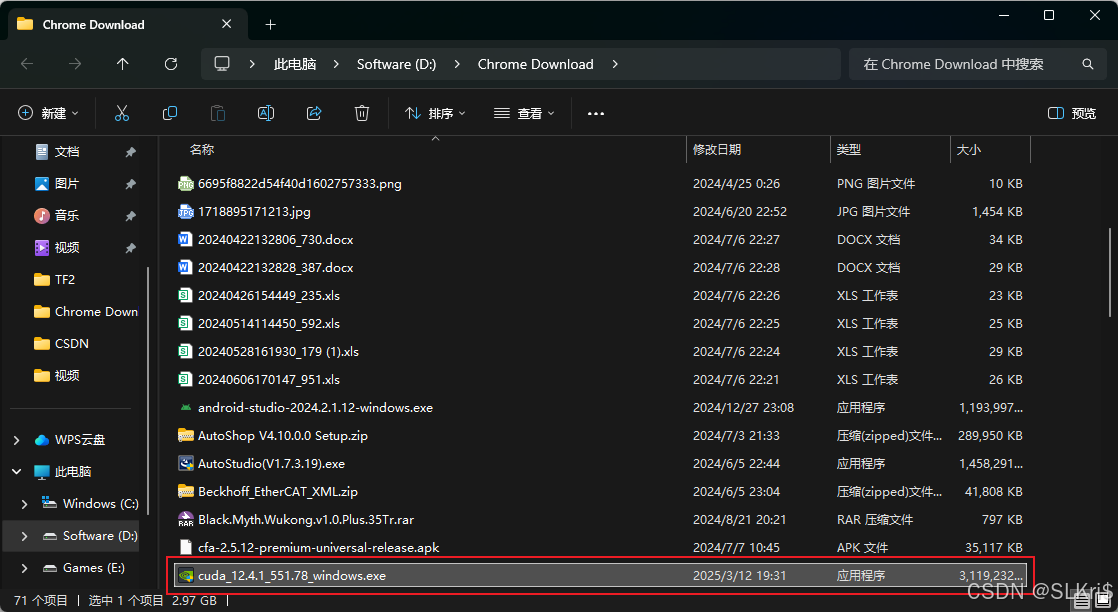
Task: Click the Share icon
Action: click(x=314, y=113)
